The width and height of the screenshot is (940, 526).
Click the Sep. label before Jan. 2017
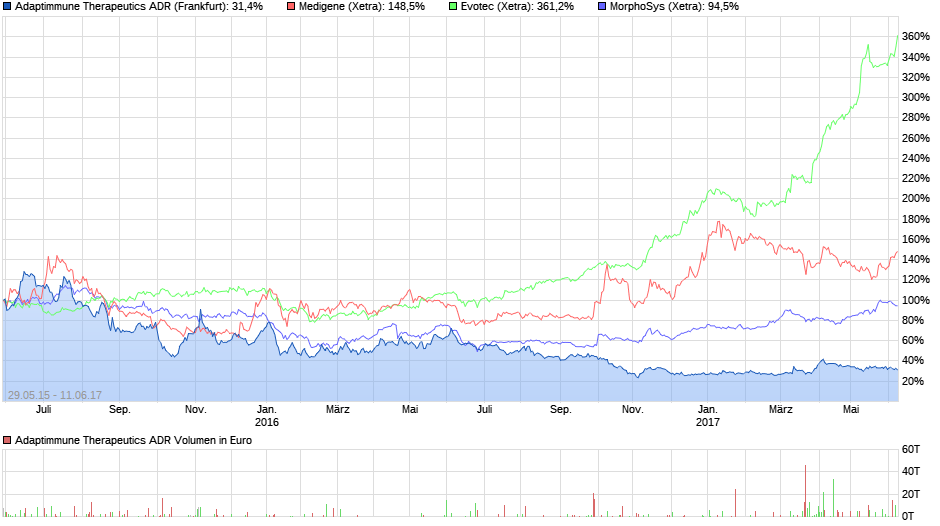point(561,409)
